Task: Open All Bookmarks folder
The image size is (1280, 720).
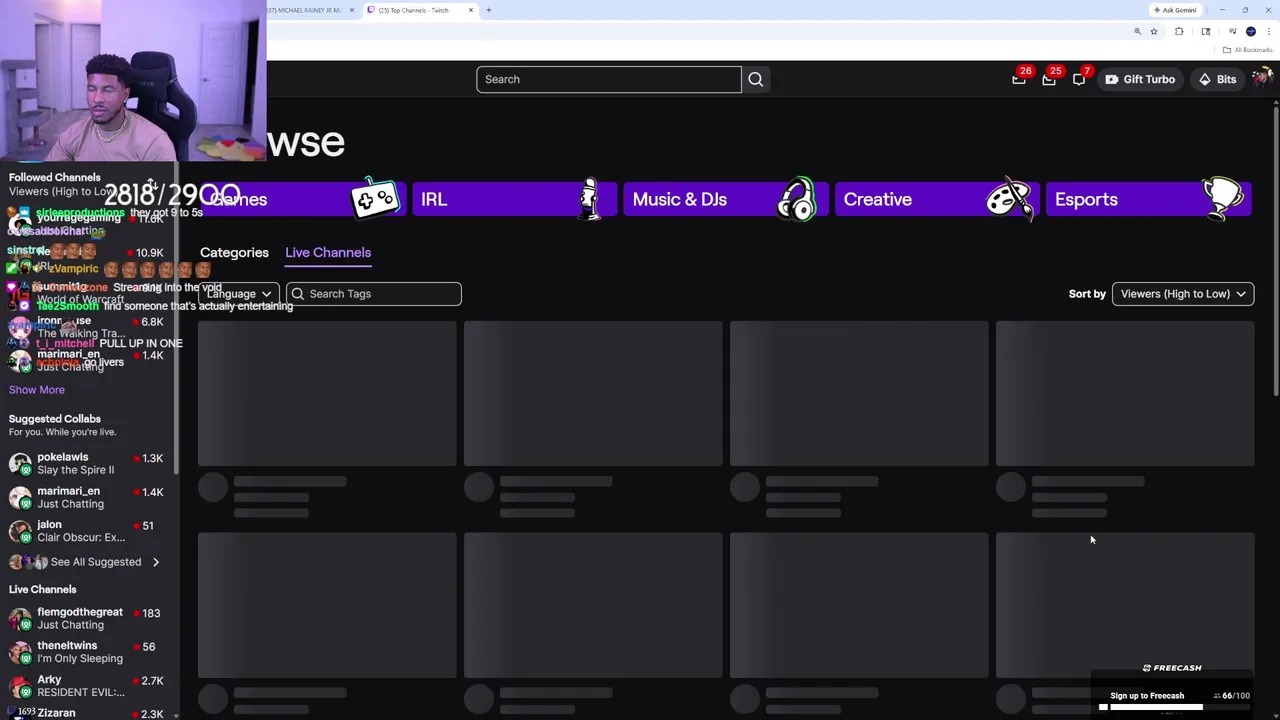Action: pyautogui.click(x=1249, y=50)
